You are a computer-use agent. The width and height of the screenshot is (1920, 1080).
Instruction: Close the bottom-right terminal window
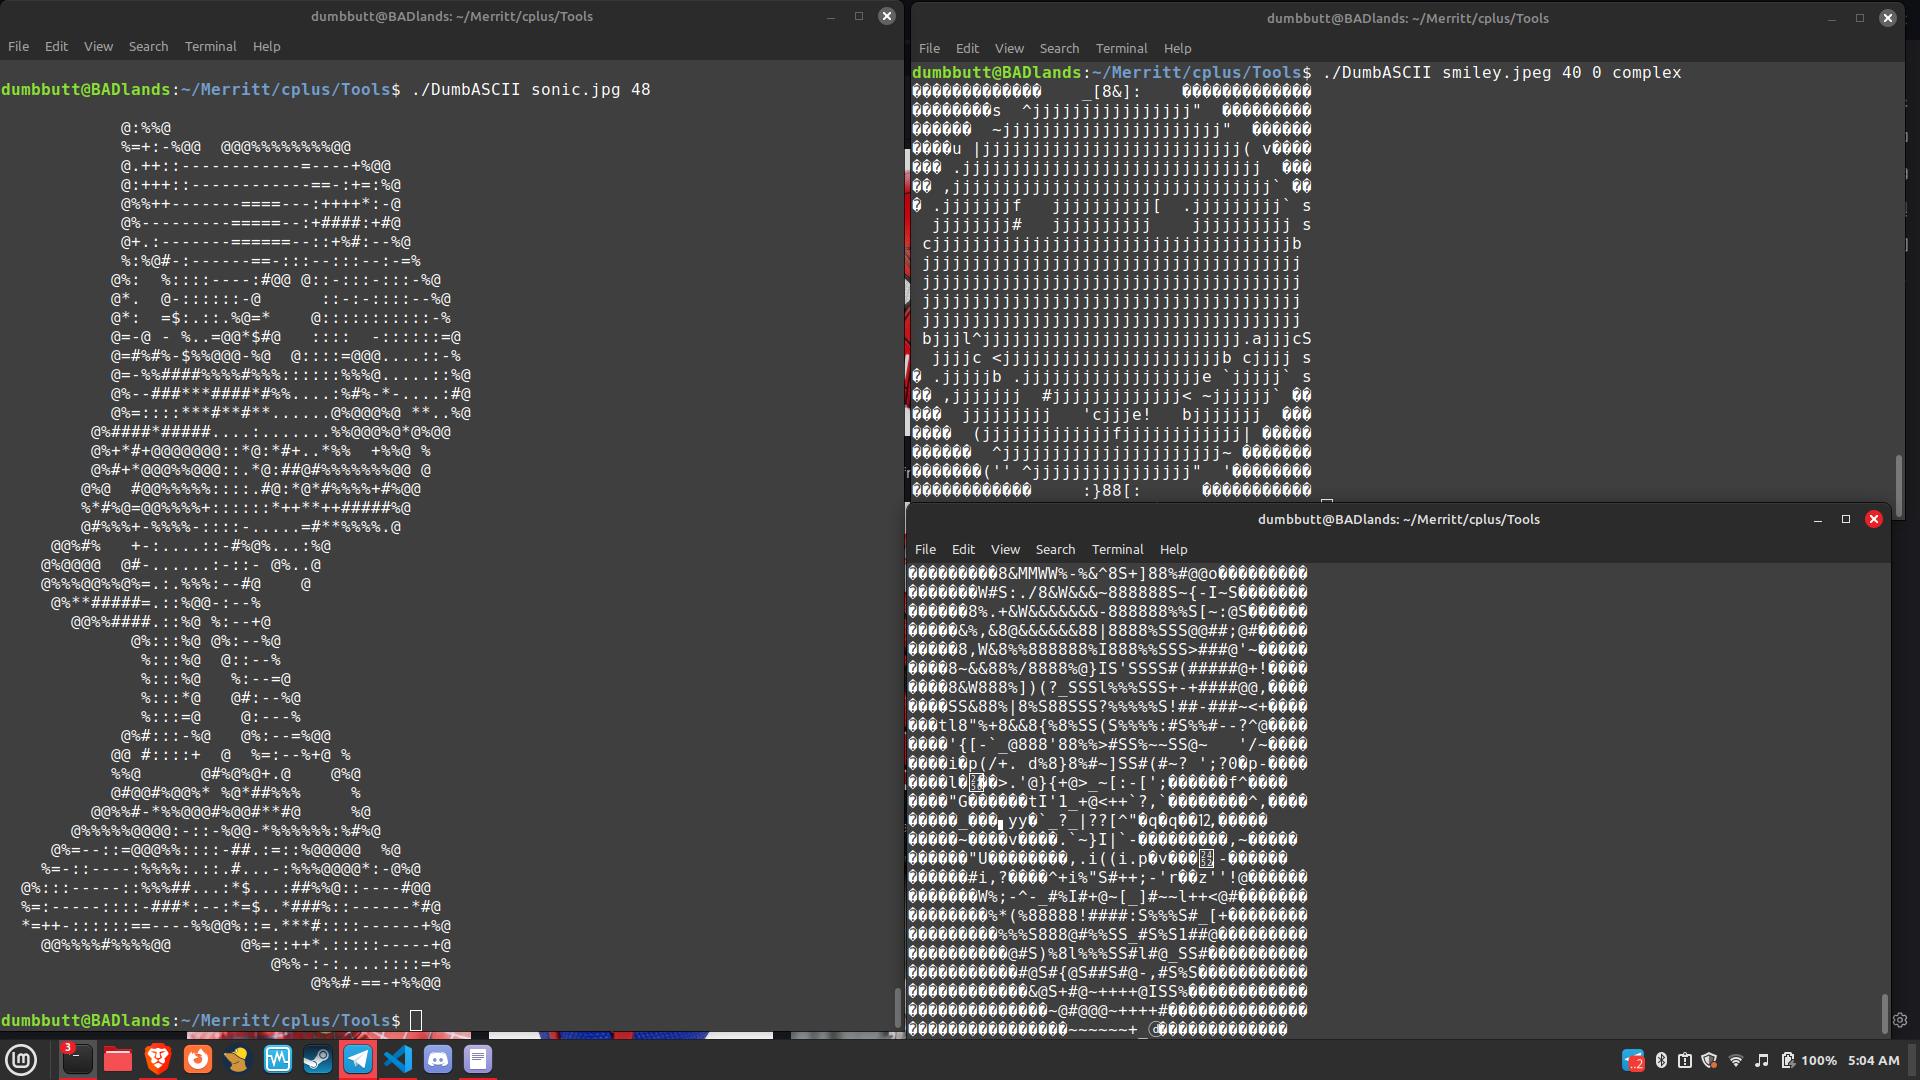coord(1874,519)
